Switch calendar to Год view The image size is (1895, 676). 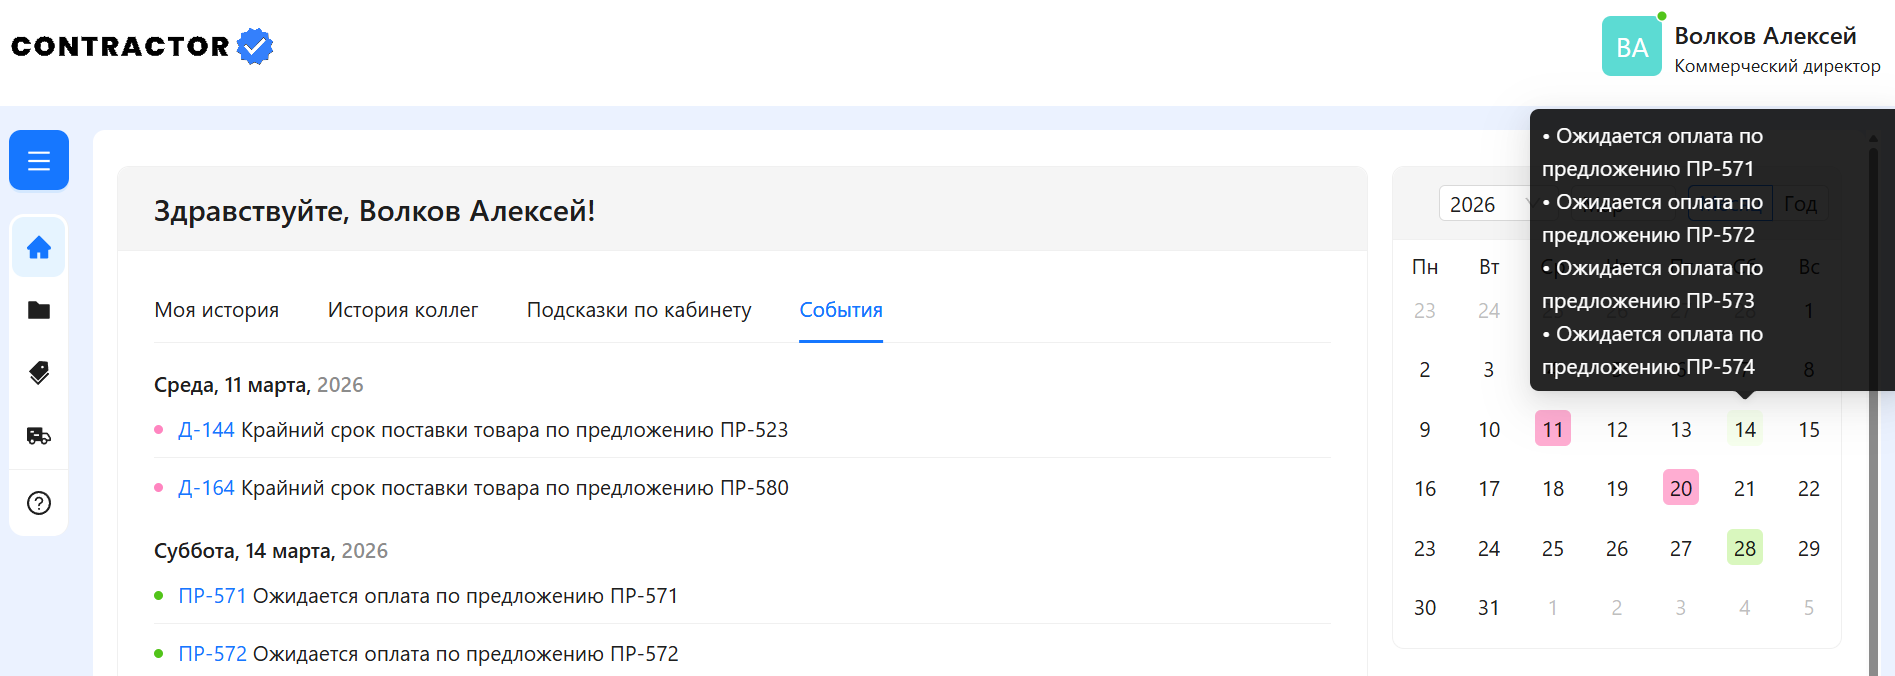(1802, 204)
